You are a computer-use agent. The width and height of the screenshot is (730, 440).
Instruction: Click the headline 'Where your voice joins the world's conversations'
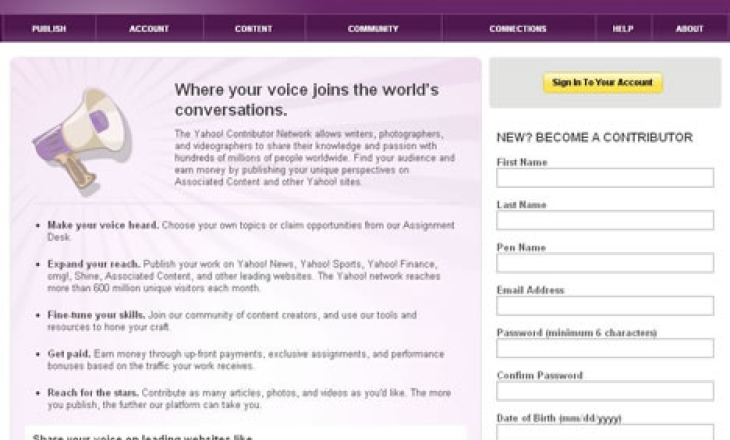point(306,100)
